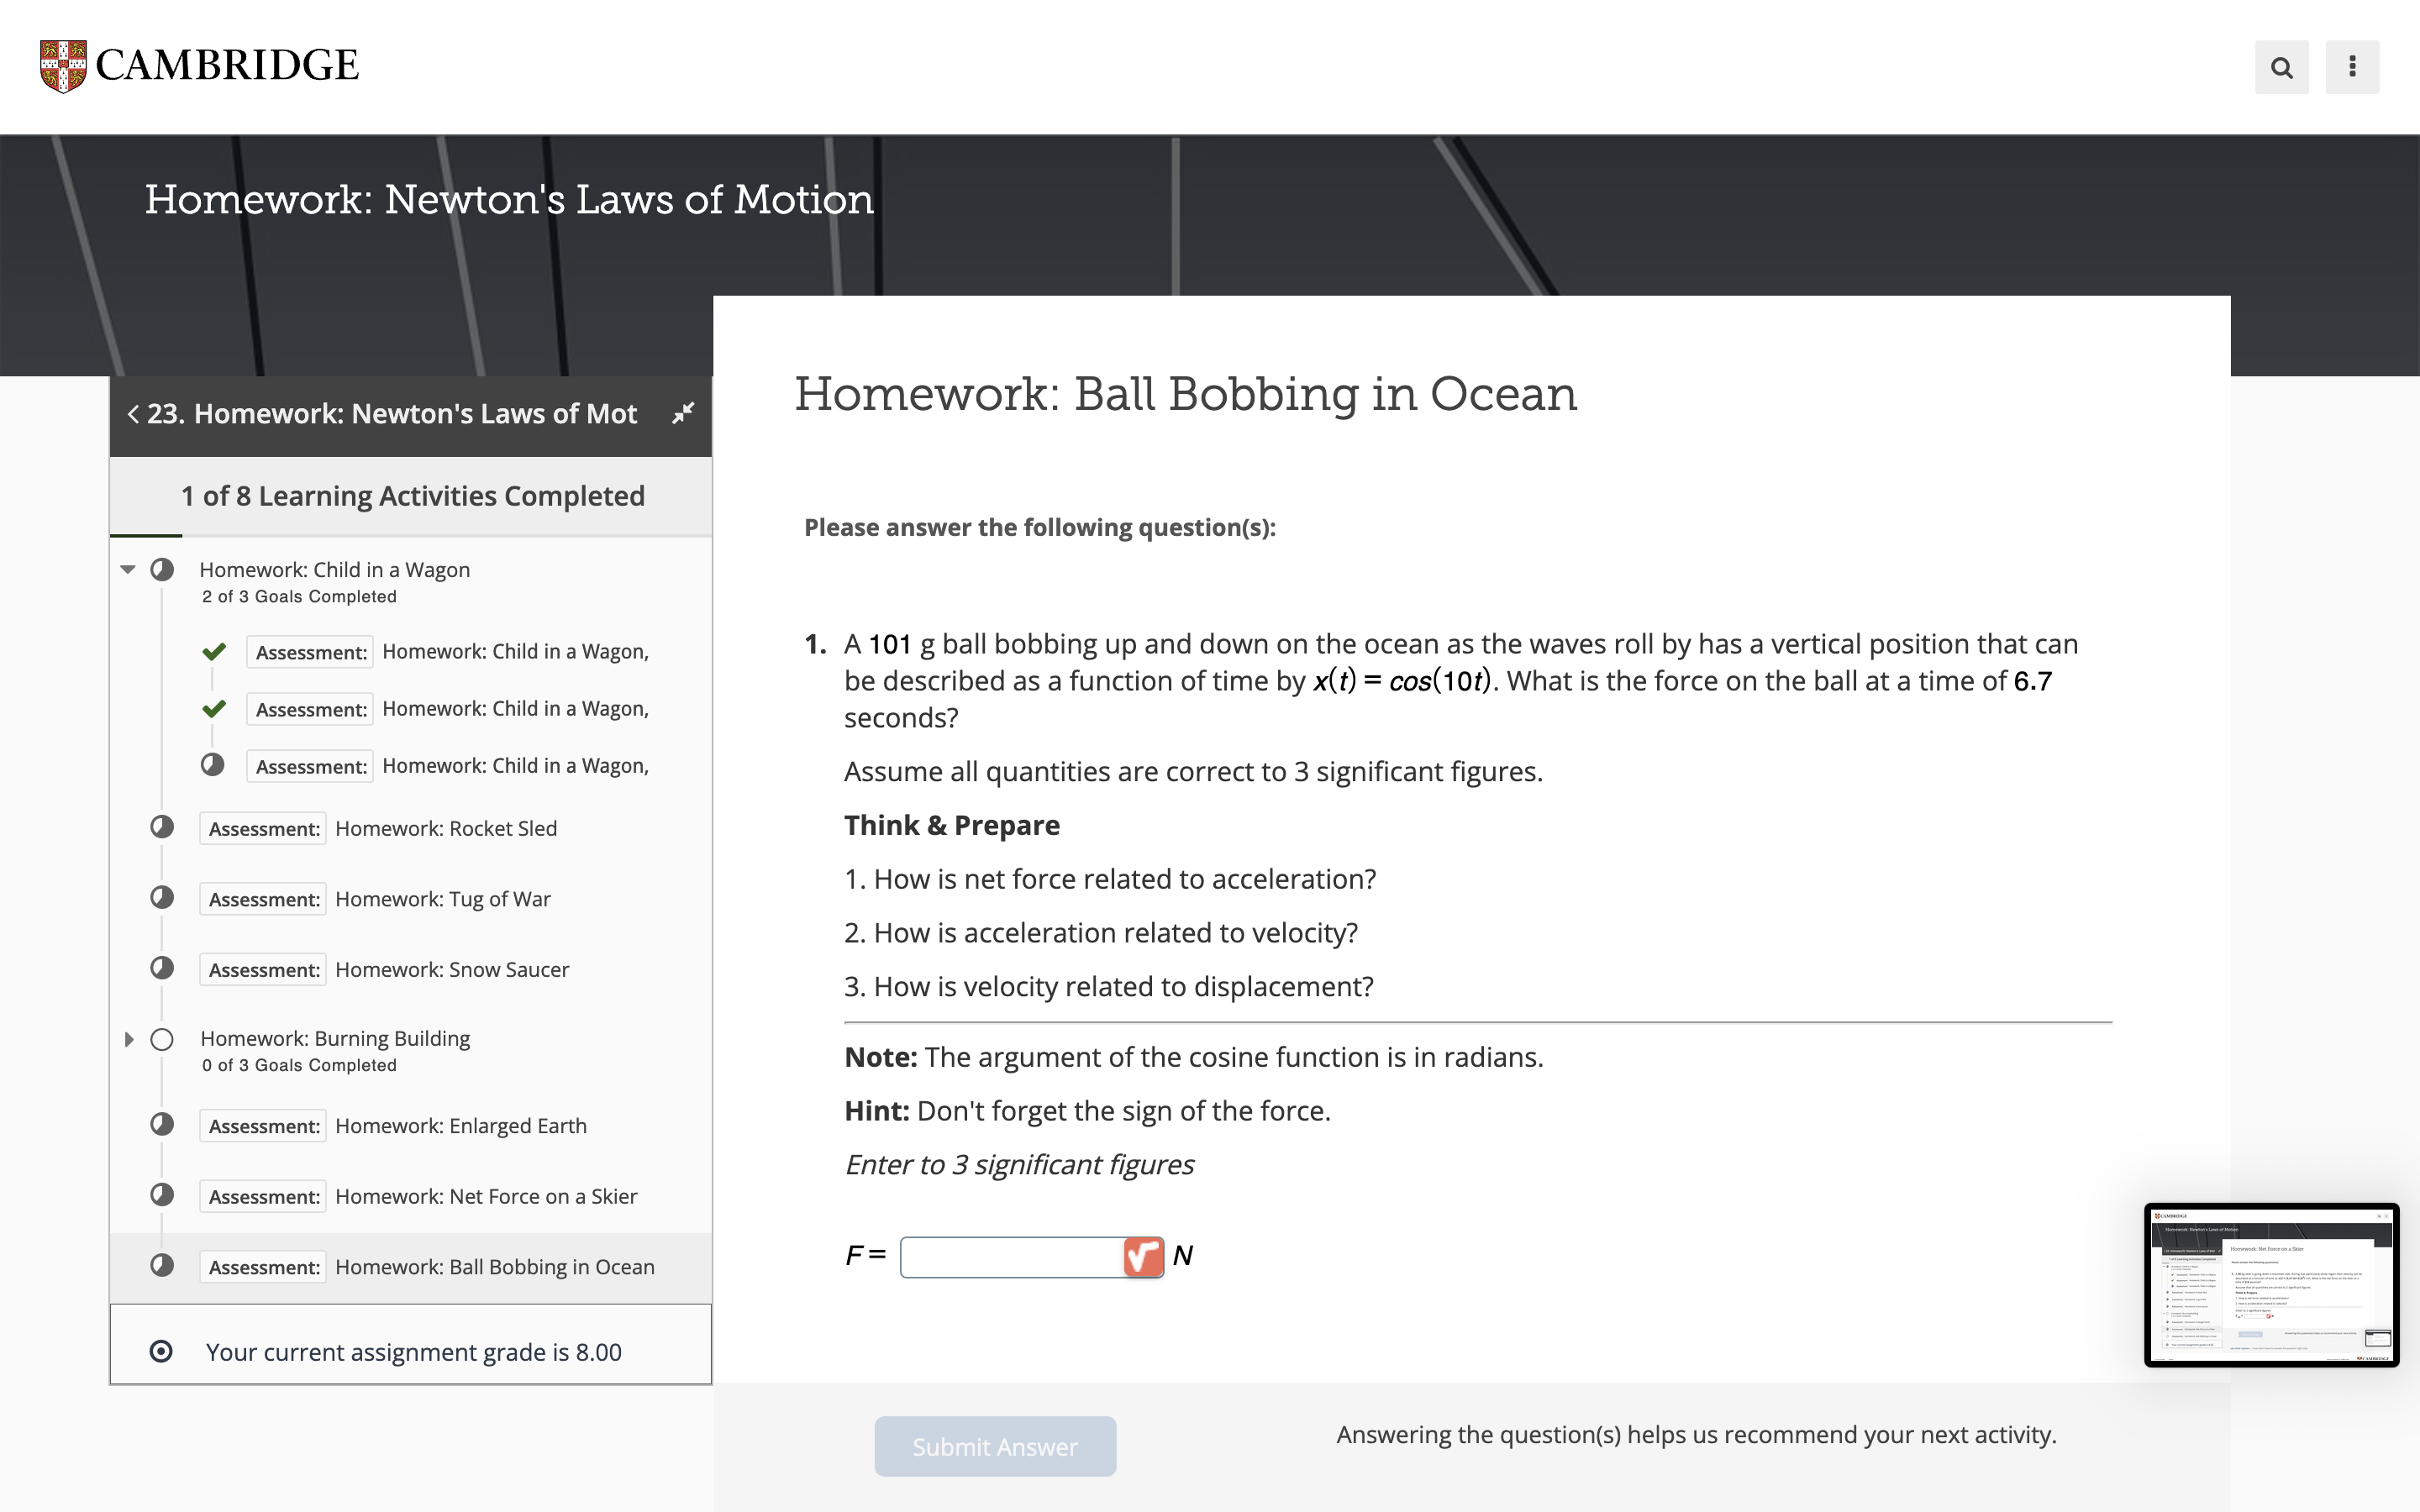Viewport: 2420px width, 1512px height.
Task: Click the back chevron beside Newton's Laws heading
Action: pos(133,413)
